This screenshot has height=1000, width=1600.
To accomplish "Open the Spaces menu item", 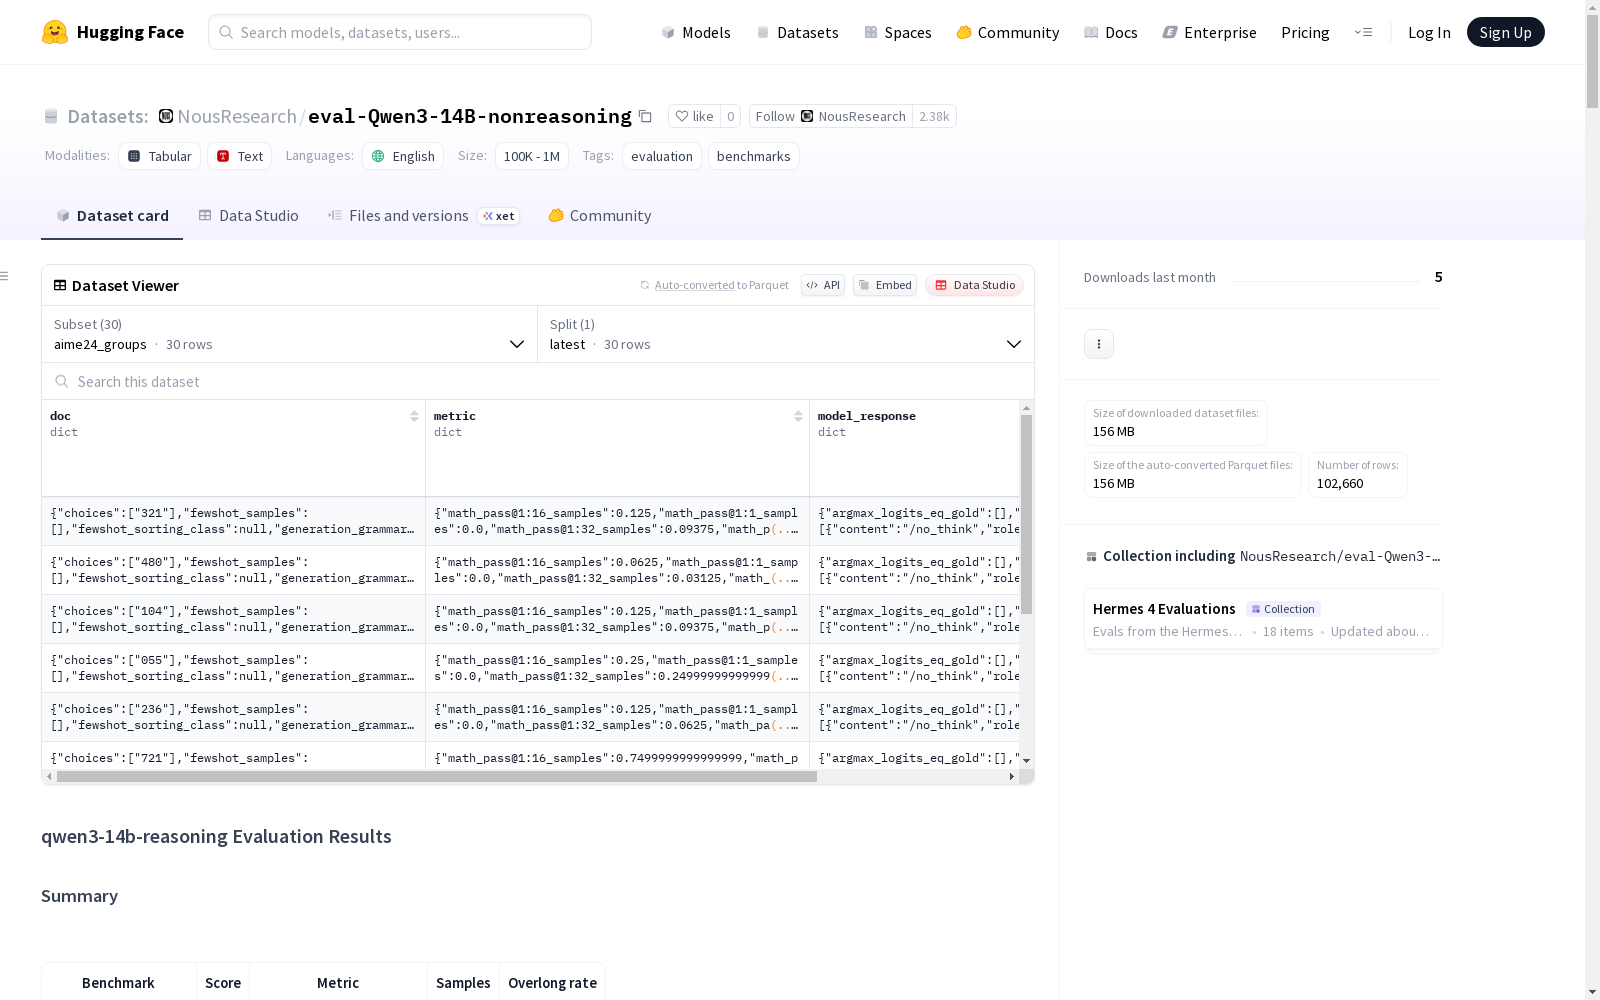I will (898, 32).
